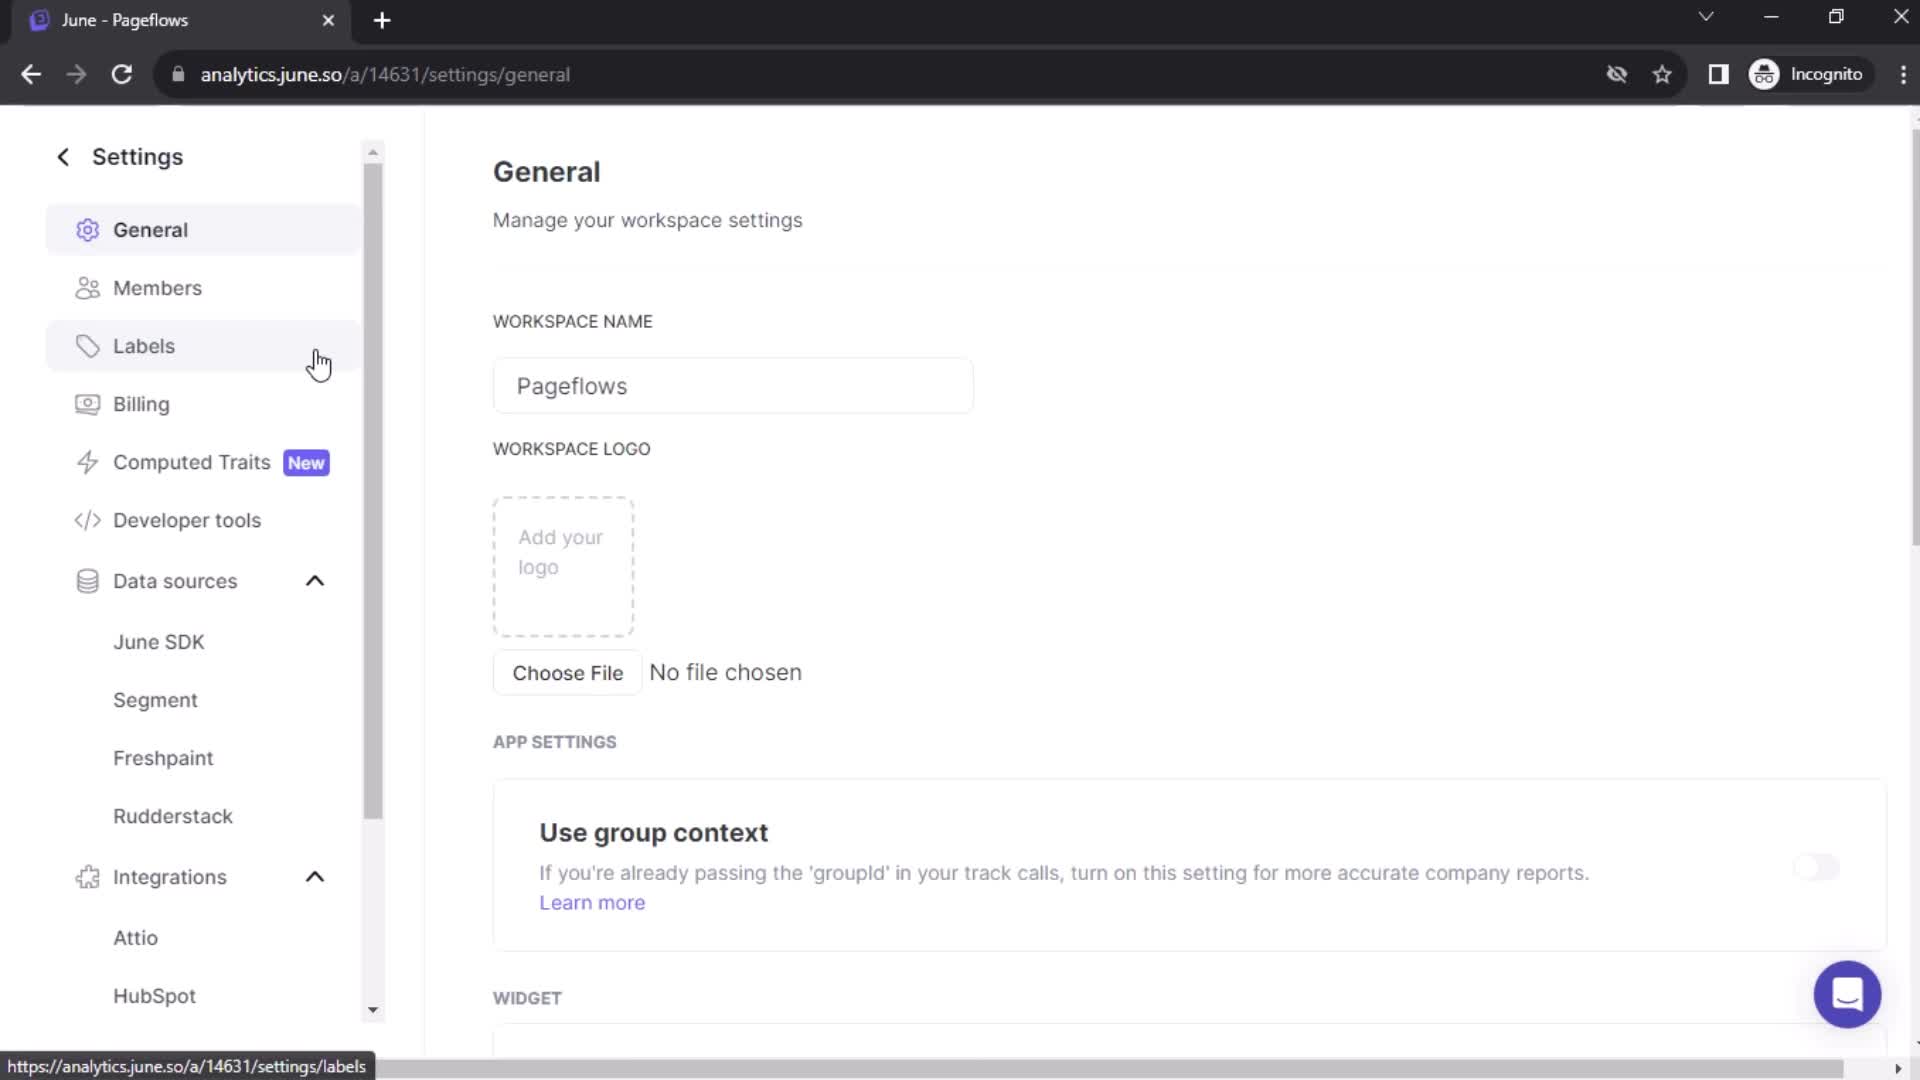Expand the back arrow to return
The width and height of the screenshot is (1920, 1080).
pyautogui.click(x=62, y=156)
